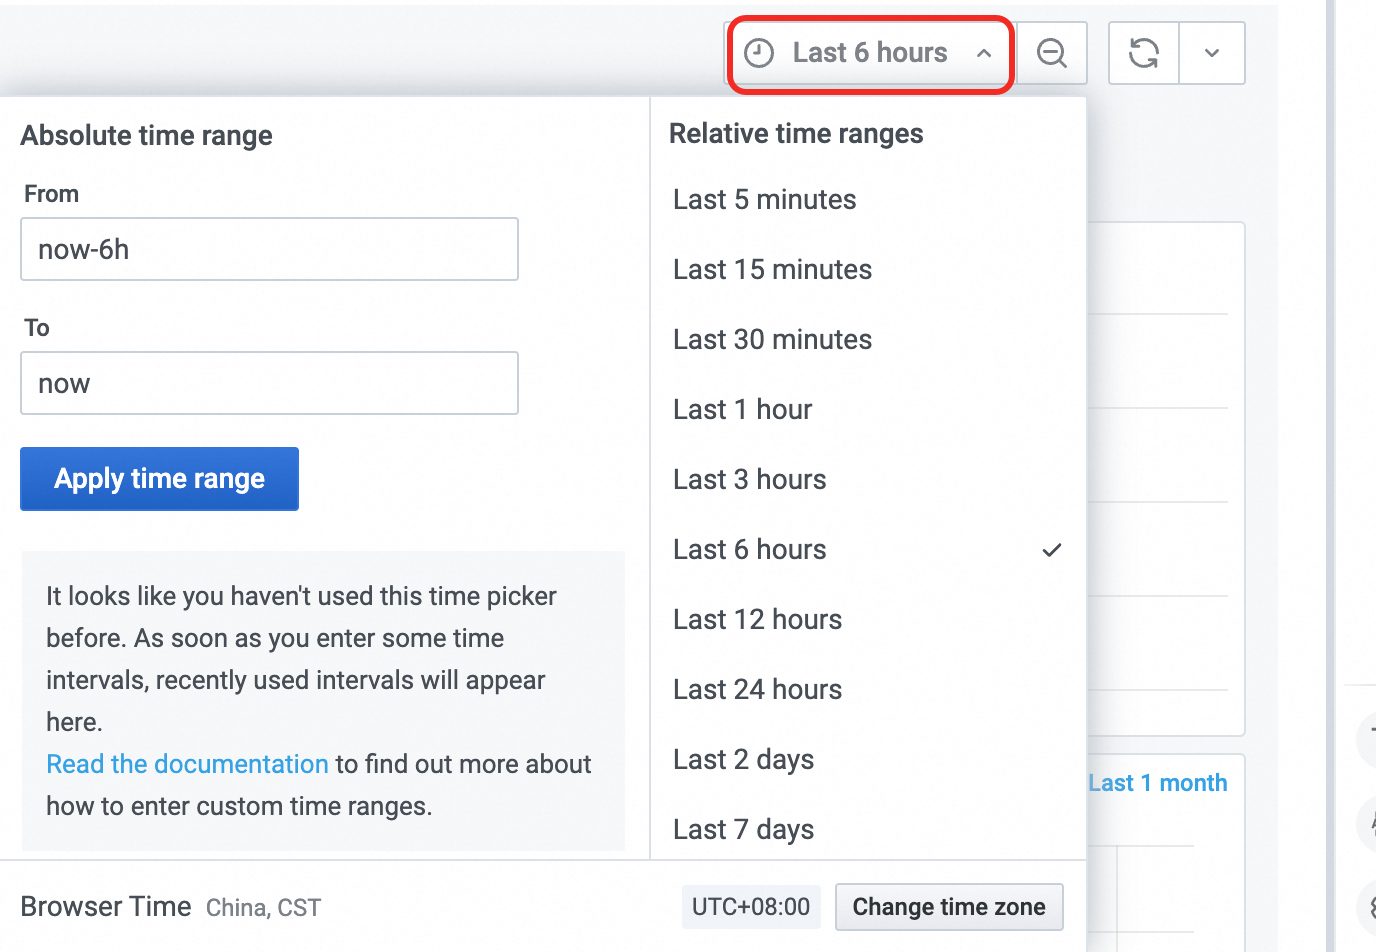Select Last 24 hours range

click(x=758, y=690)
